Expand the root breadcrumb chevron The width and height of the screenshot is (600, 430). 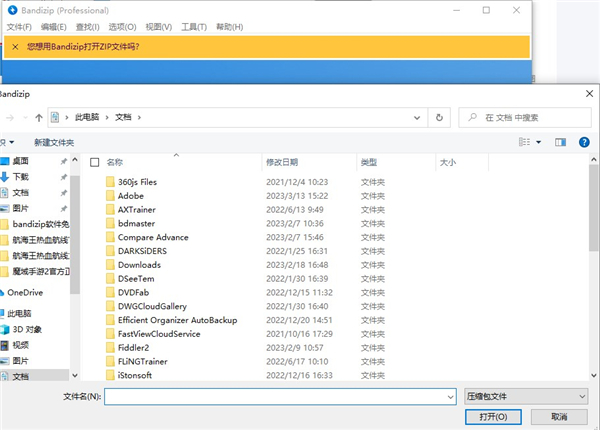pyautogui.click(x=67, y=117)
